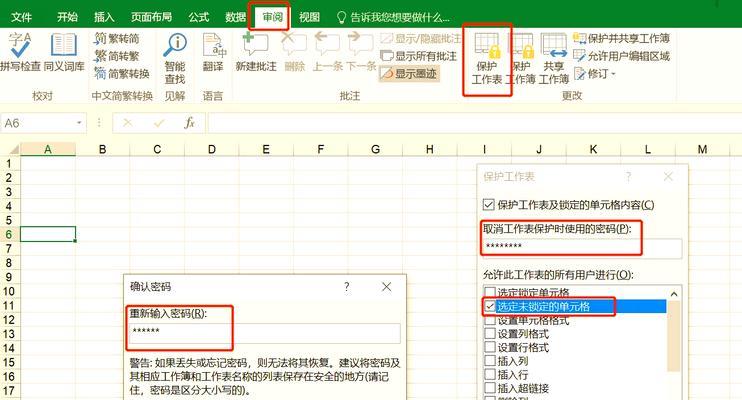Open the Translate (翻译) tool
Viewport: 742px width, 400px height.
[x=212, y=52]
